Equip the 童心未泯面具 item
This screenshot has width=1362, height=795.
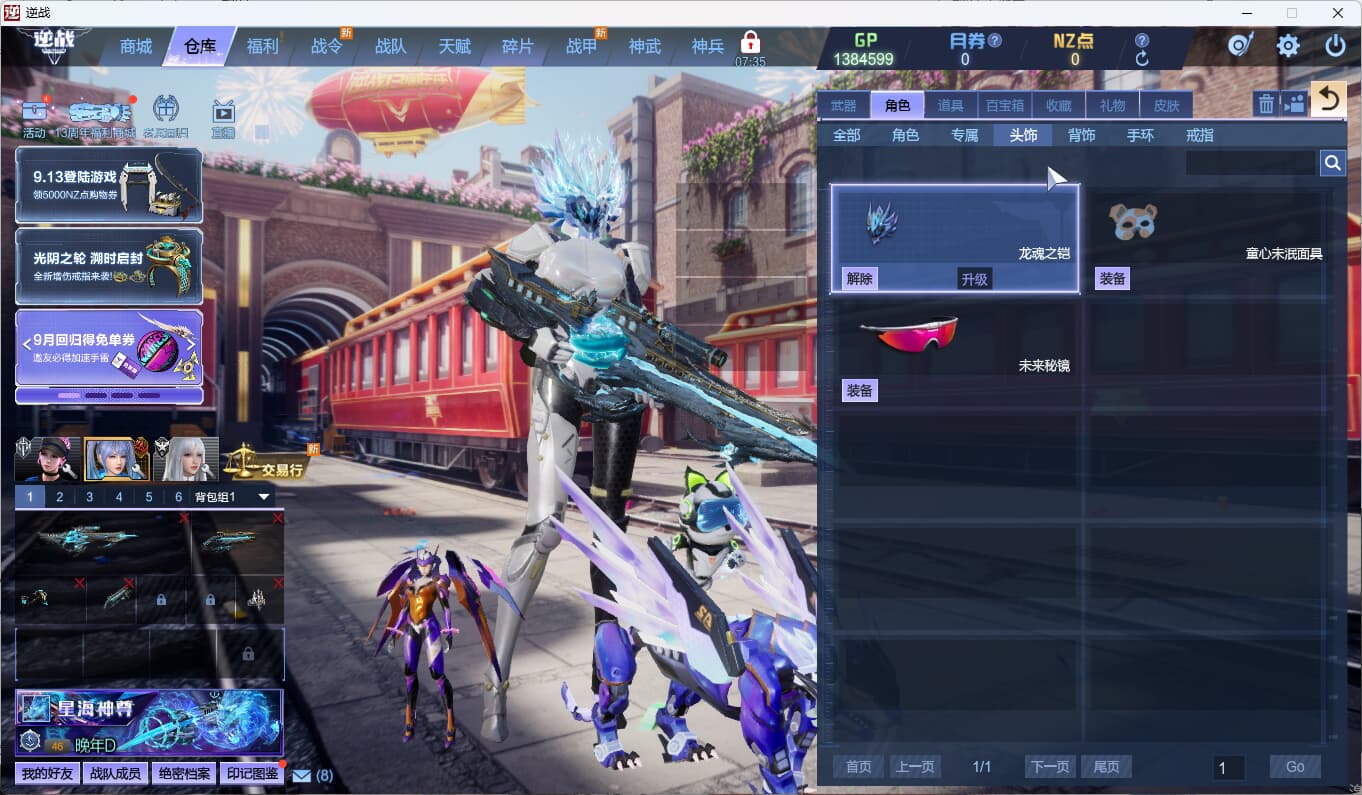1113,279
